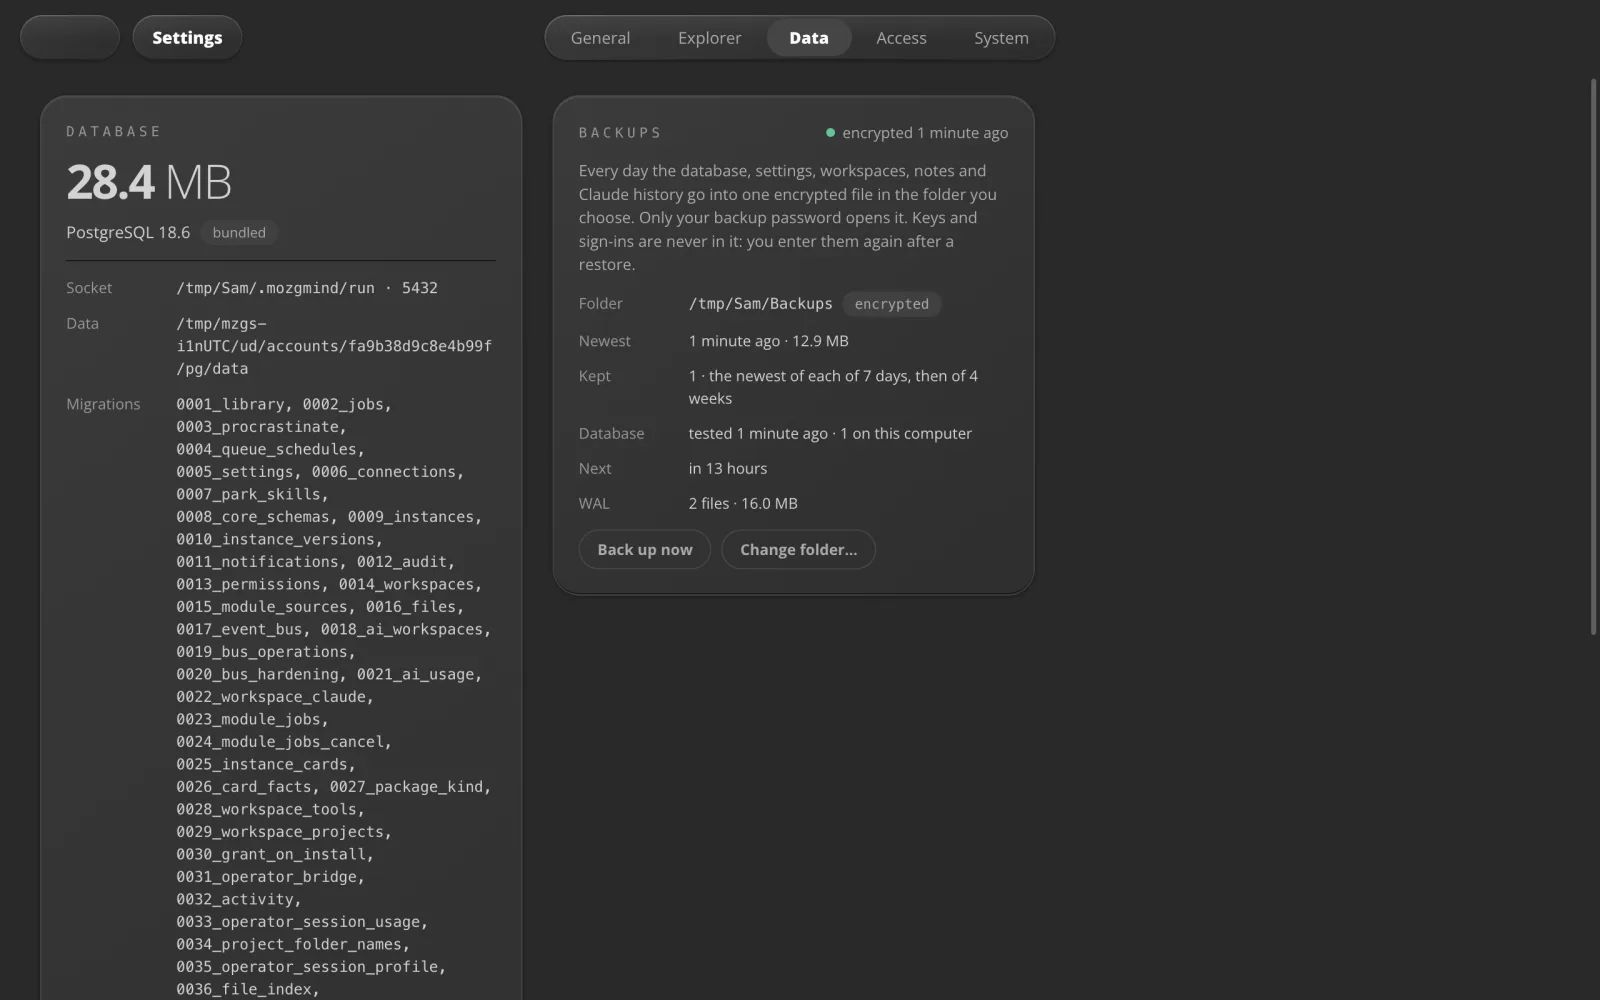Viewport: 1600px width, 1000px height.
Task: Click the Newest value 1 minute ago · 12.9 MB
Action: pos(768,341)
